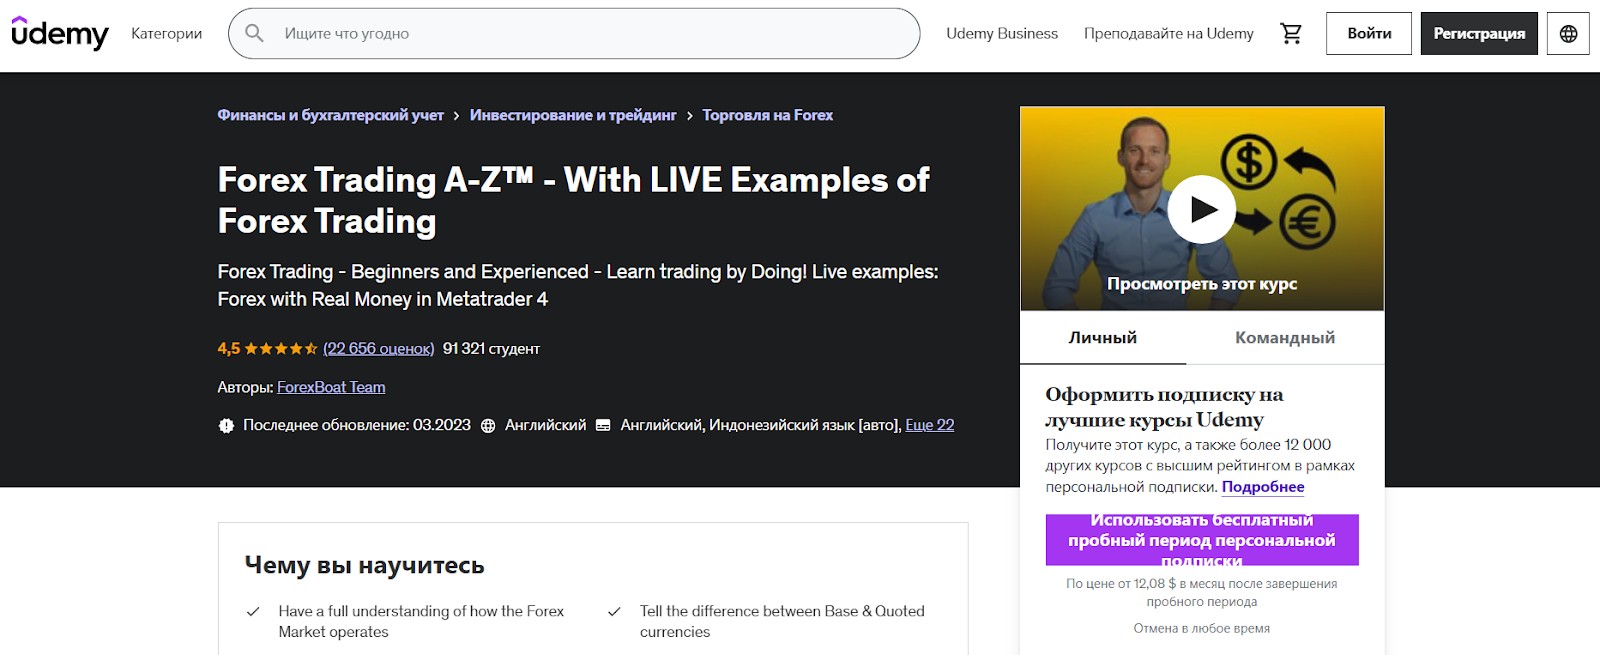
Task: Open the language globe selector
Action: tap(1568, 33)
